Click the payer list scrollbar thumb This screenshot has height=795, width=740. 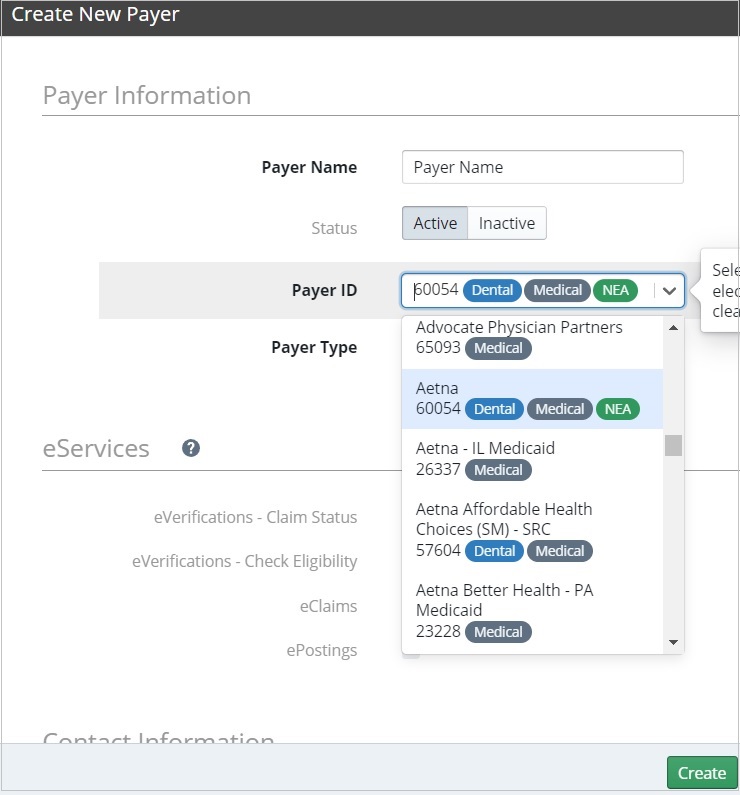673,445
